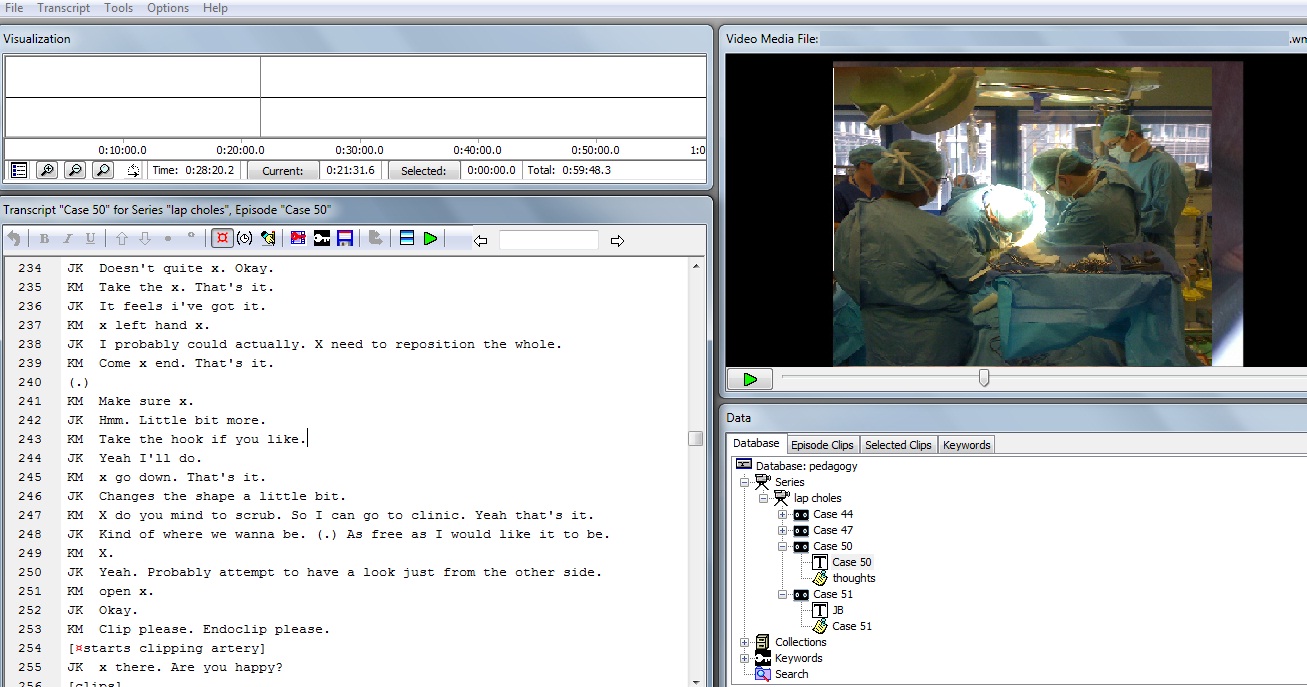Click the clock time code icon
1307x687 pixels.
[244, 239]
